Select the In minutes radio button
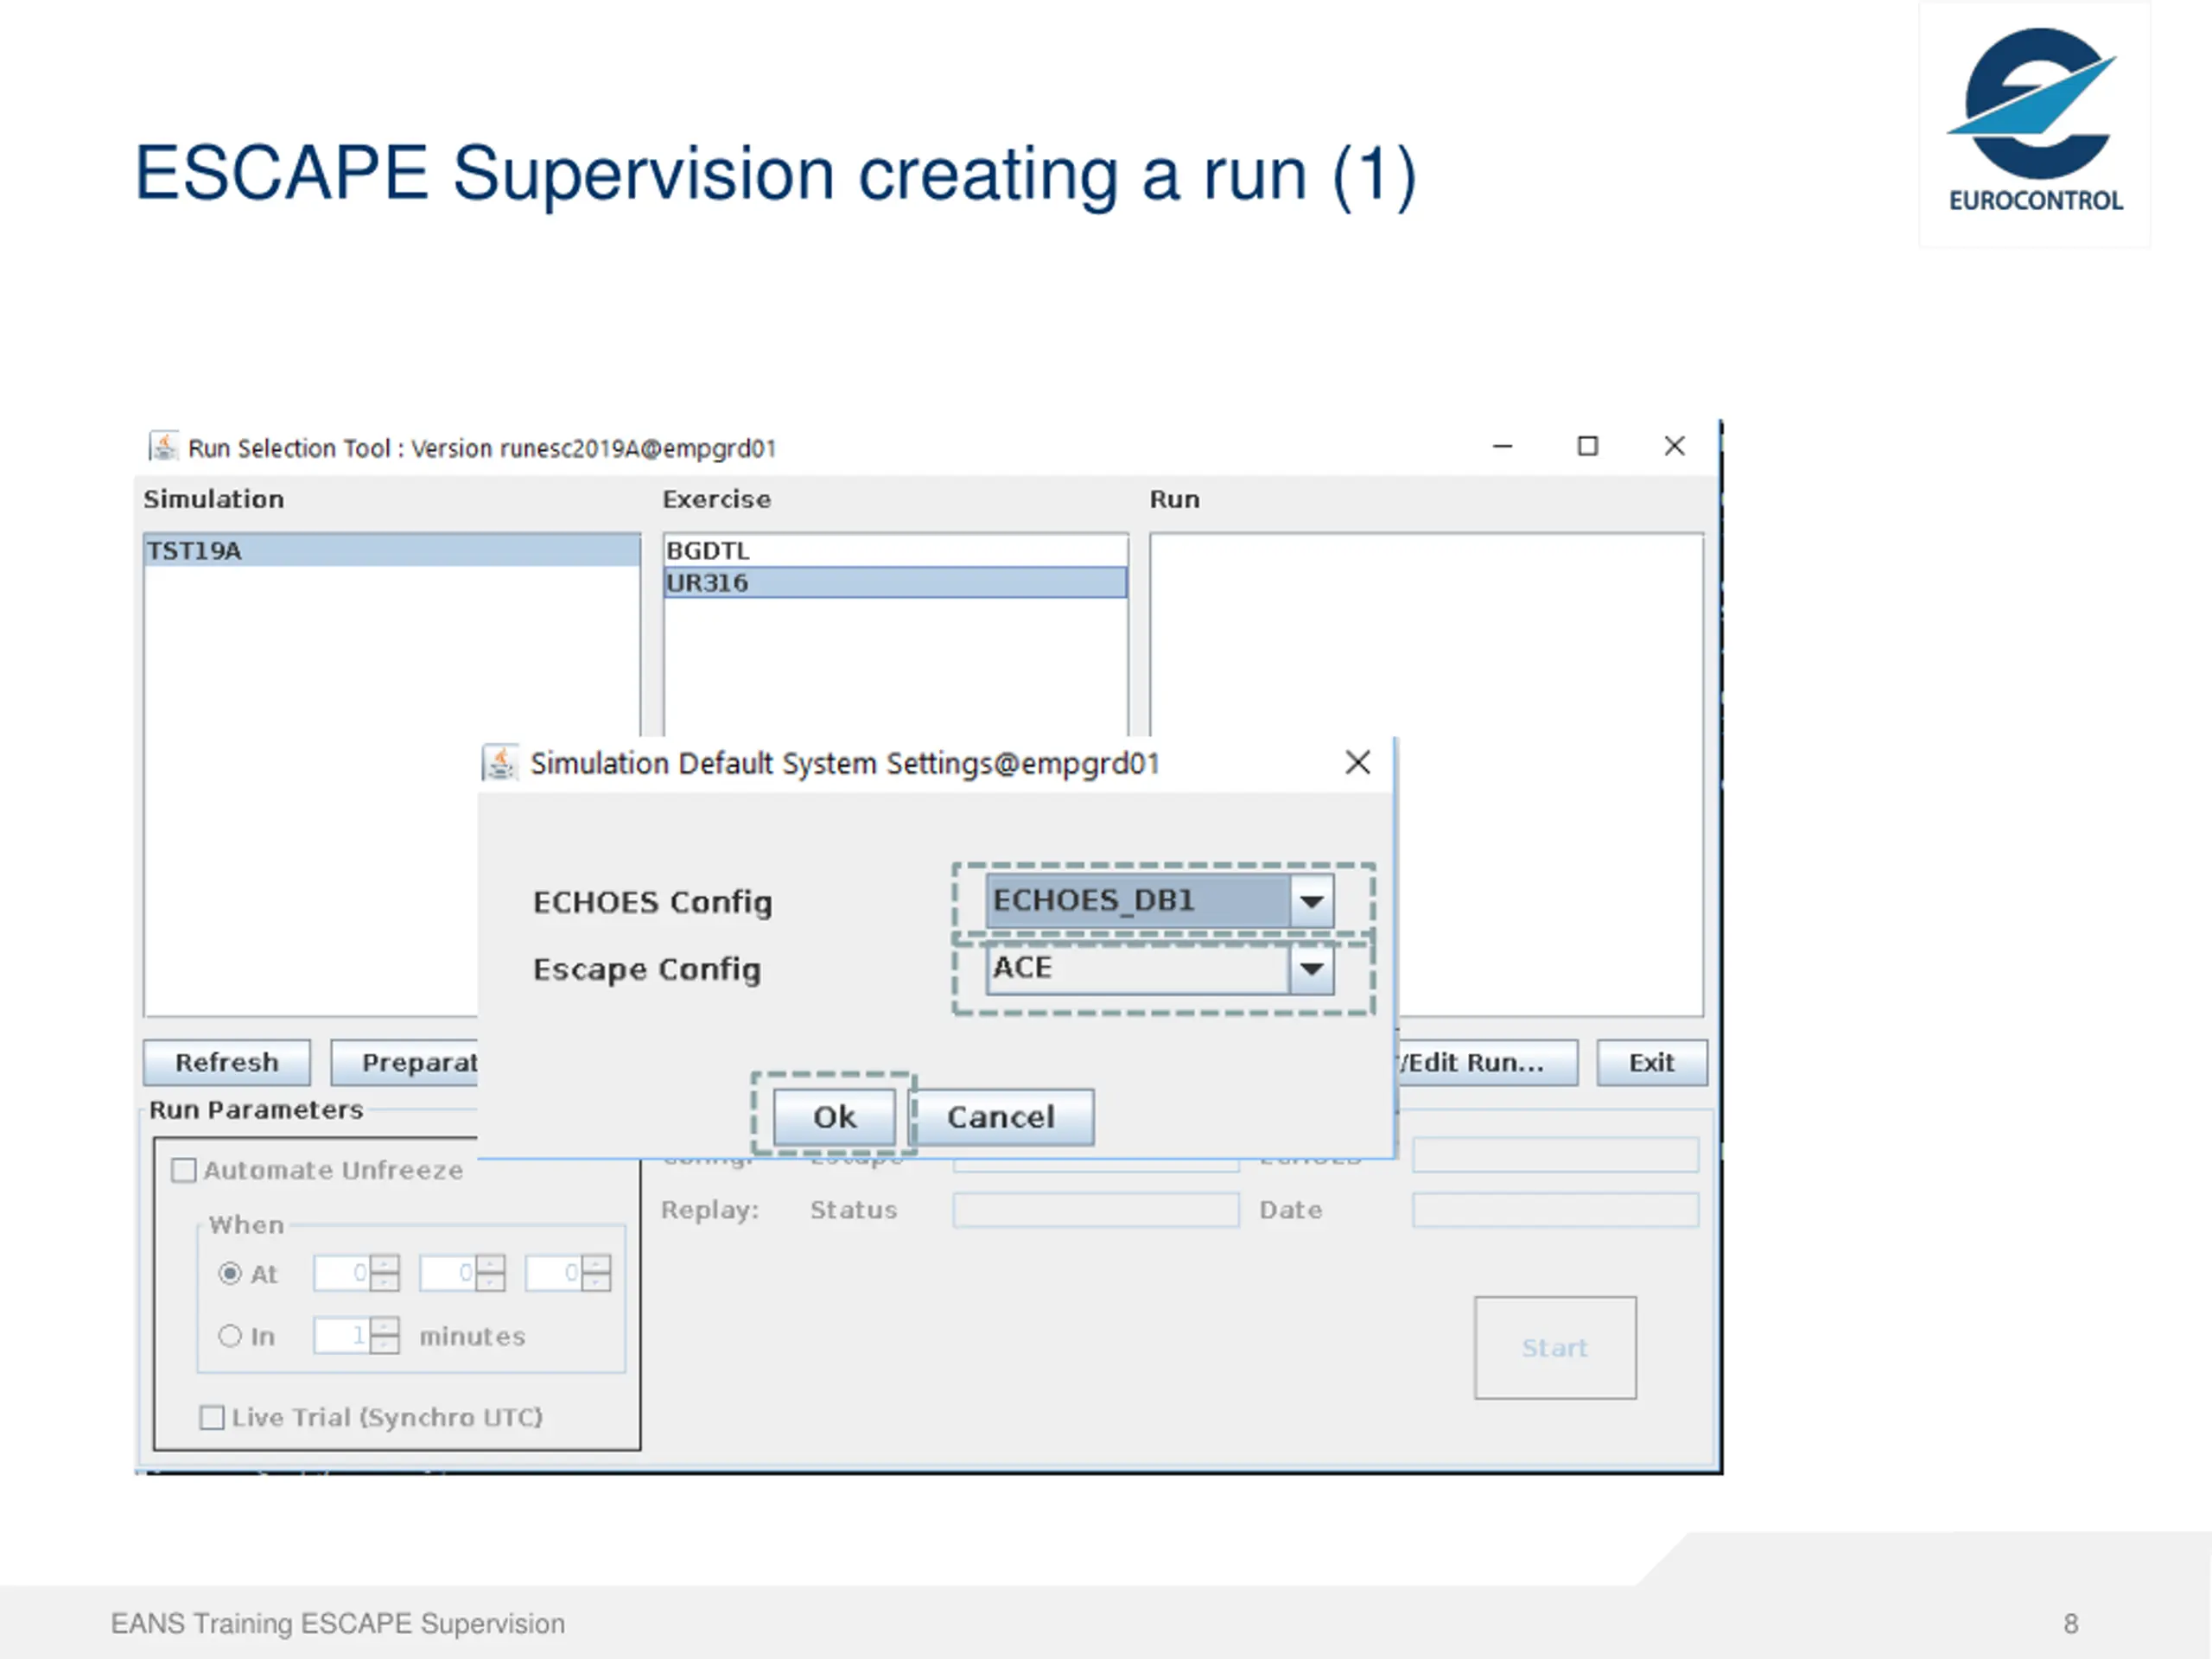The height and width of the screenshot is (1659, 2212). pos(230,1335)
